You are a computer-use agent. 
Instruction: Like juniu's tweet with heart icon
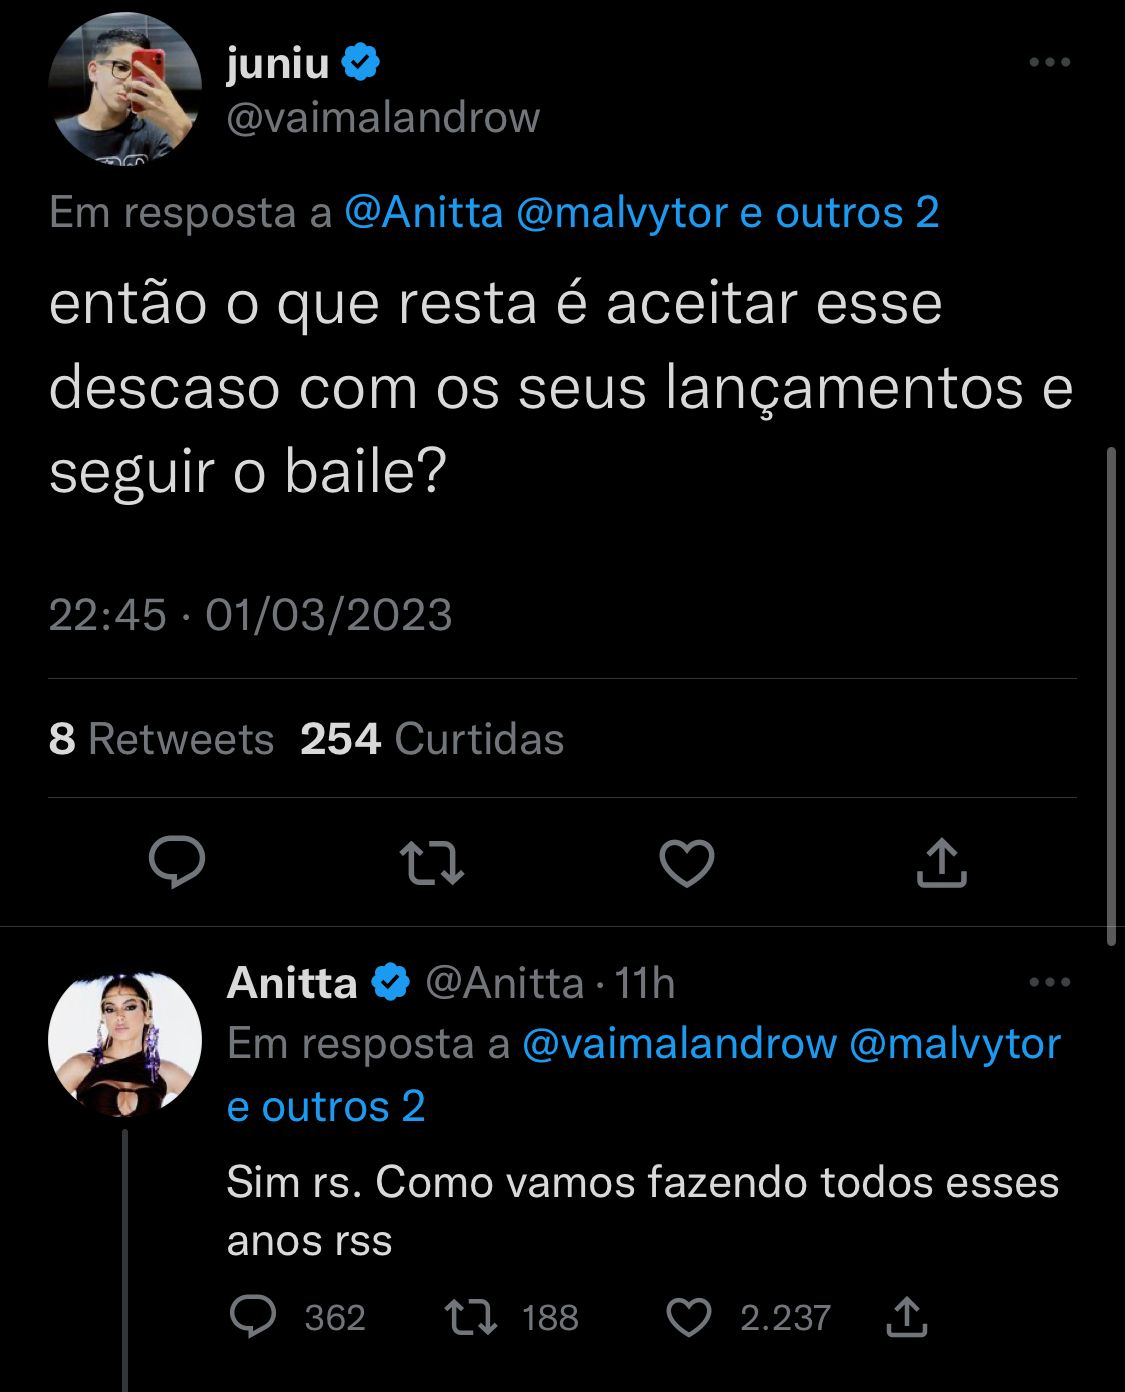[x=688, y=864]
